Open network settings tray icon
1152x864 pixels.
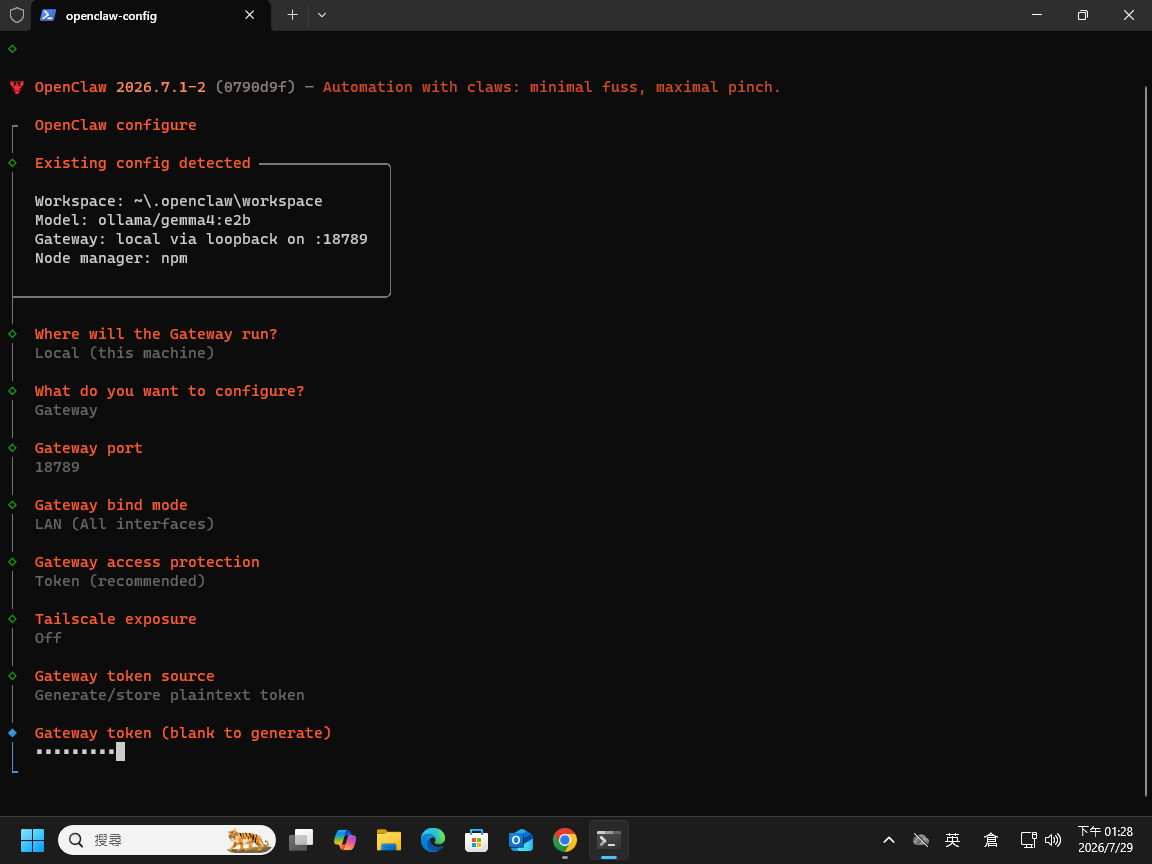point(1029,840)
